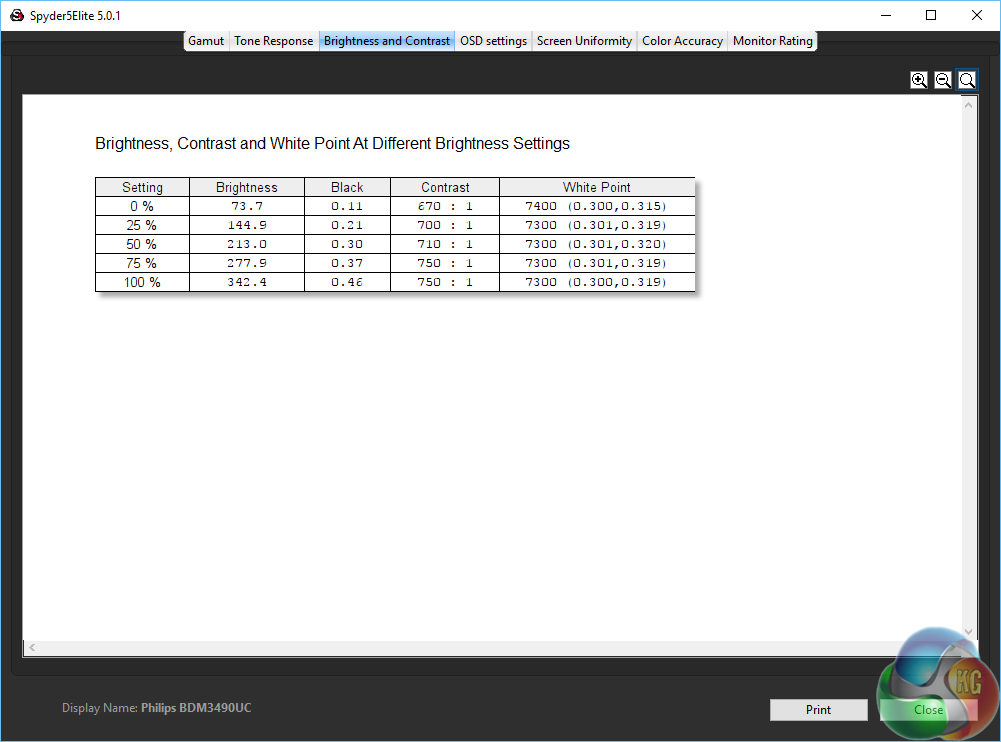The image size is (1001, 742).
Task: Click the brightness value 144.9
Action: [x=247, y=225]
